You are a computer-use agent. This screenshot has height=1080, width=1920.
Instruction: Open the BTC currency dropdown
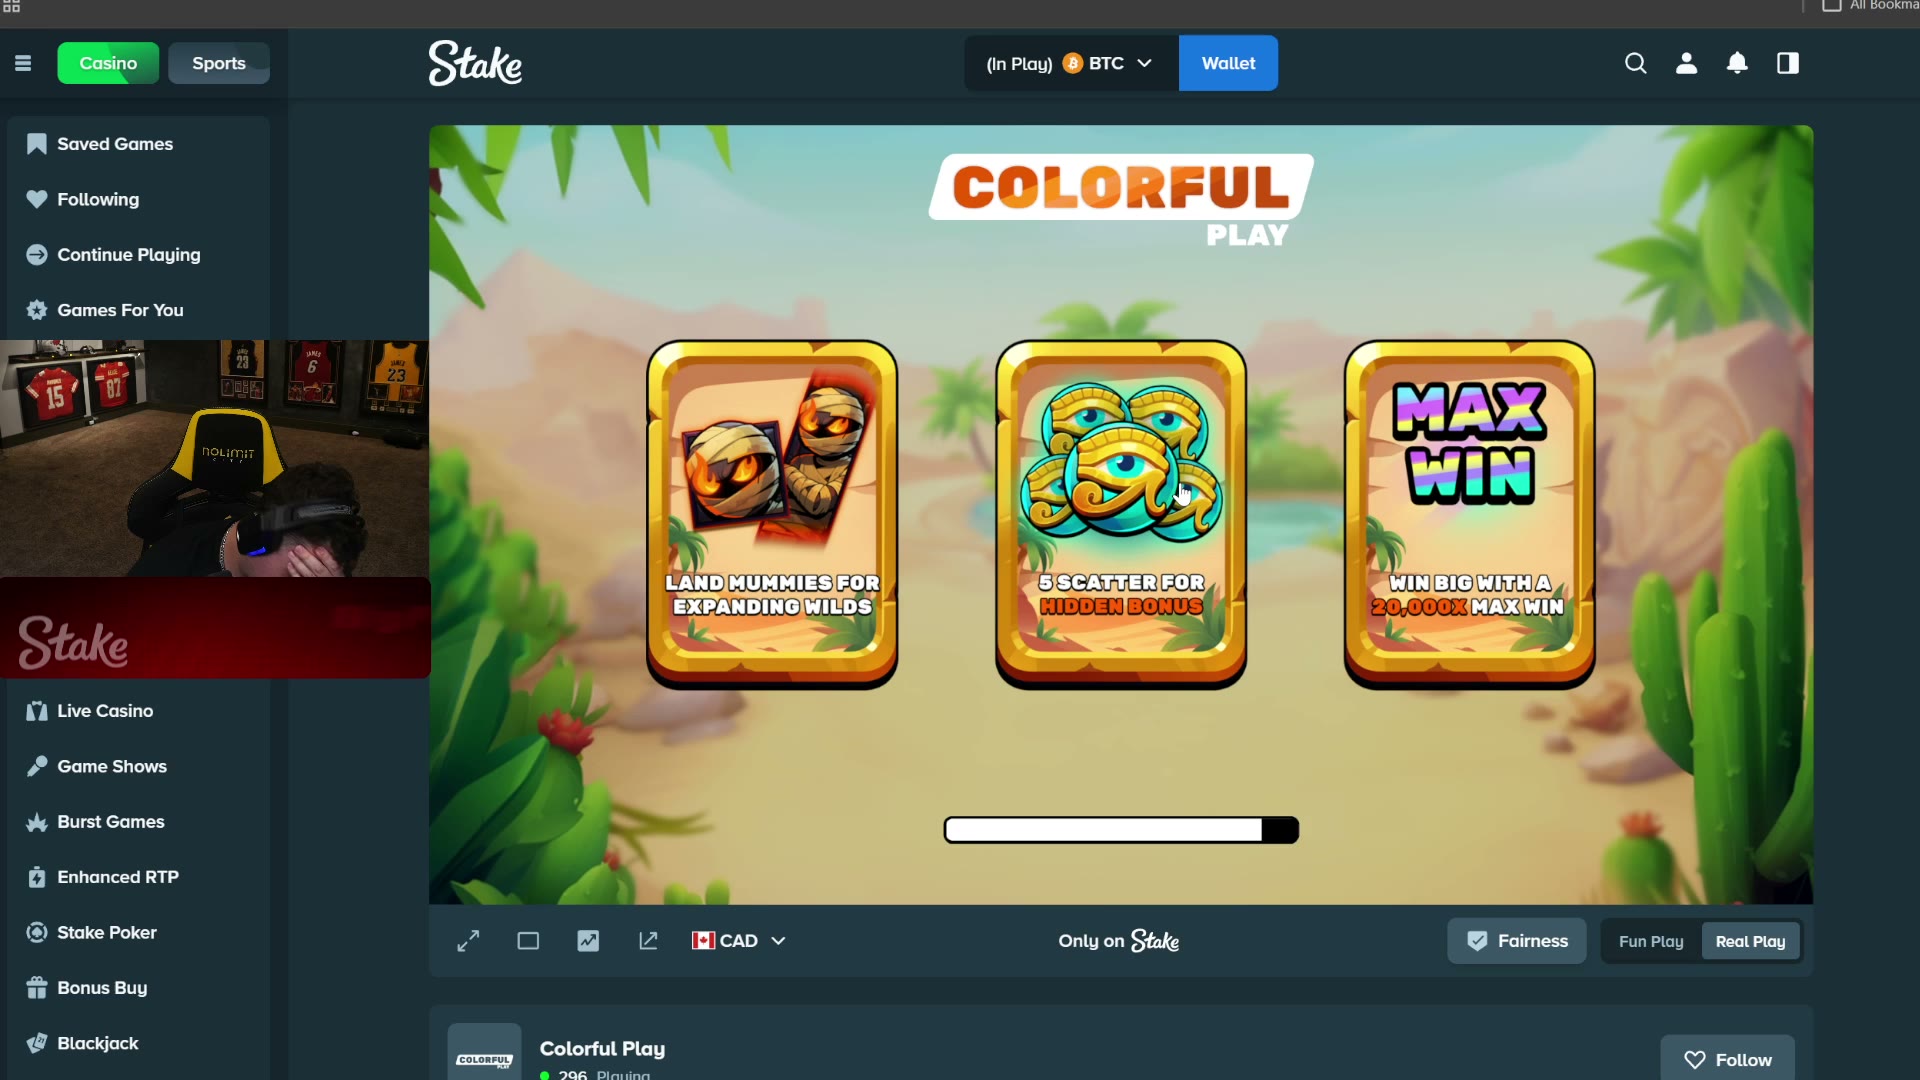coord(1071,63)
